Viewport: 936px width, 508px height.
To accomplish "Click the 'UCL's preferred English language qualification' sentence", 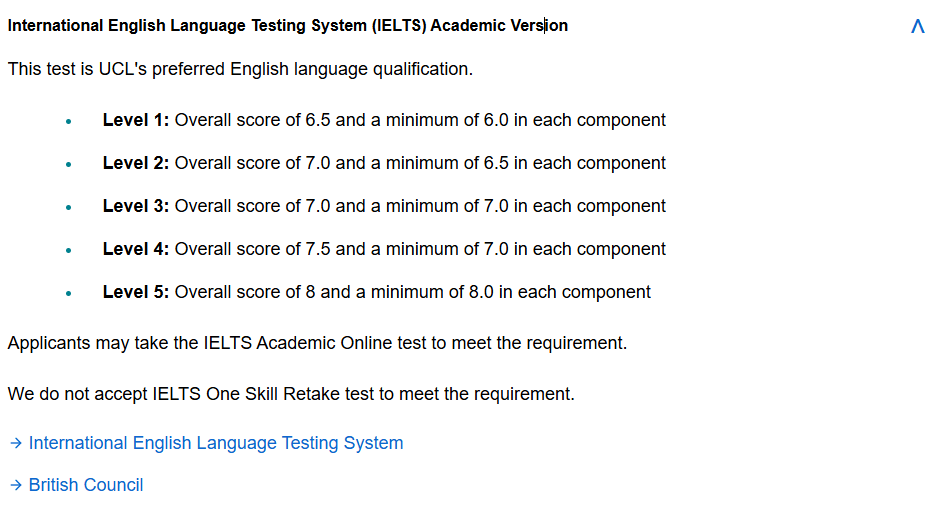I will pos(240,69).
